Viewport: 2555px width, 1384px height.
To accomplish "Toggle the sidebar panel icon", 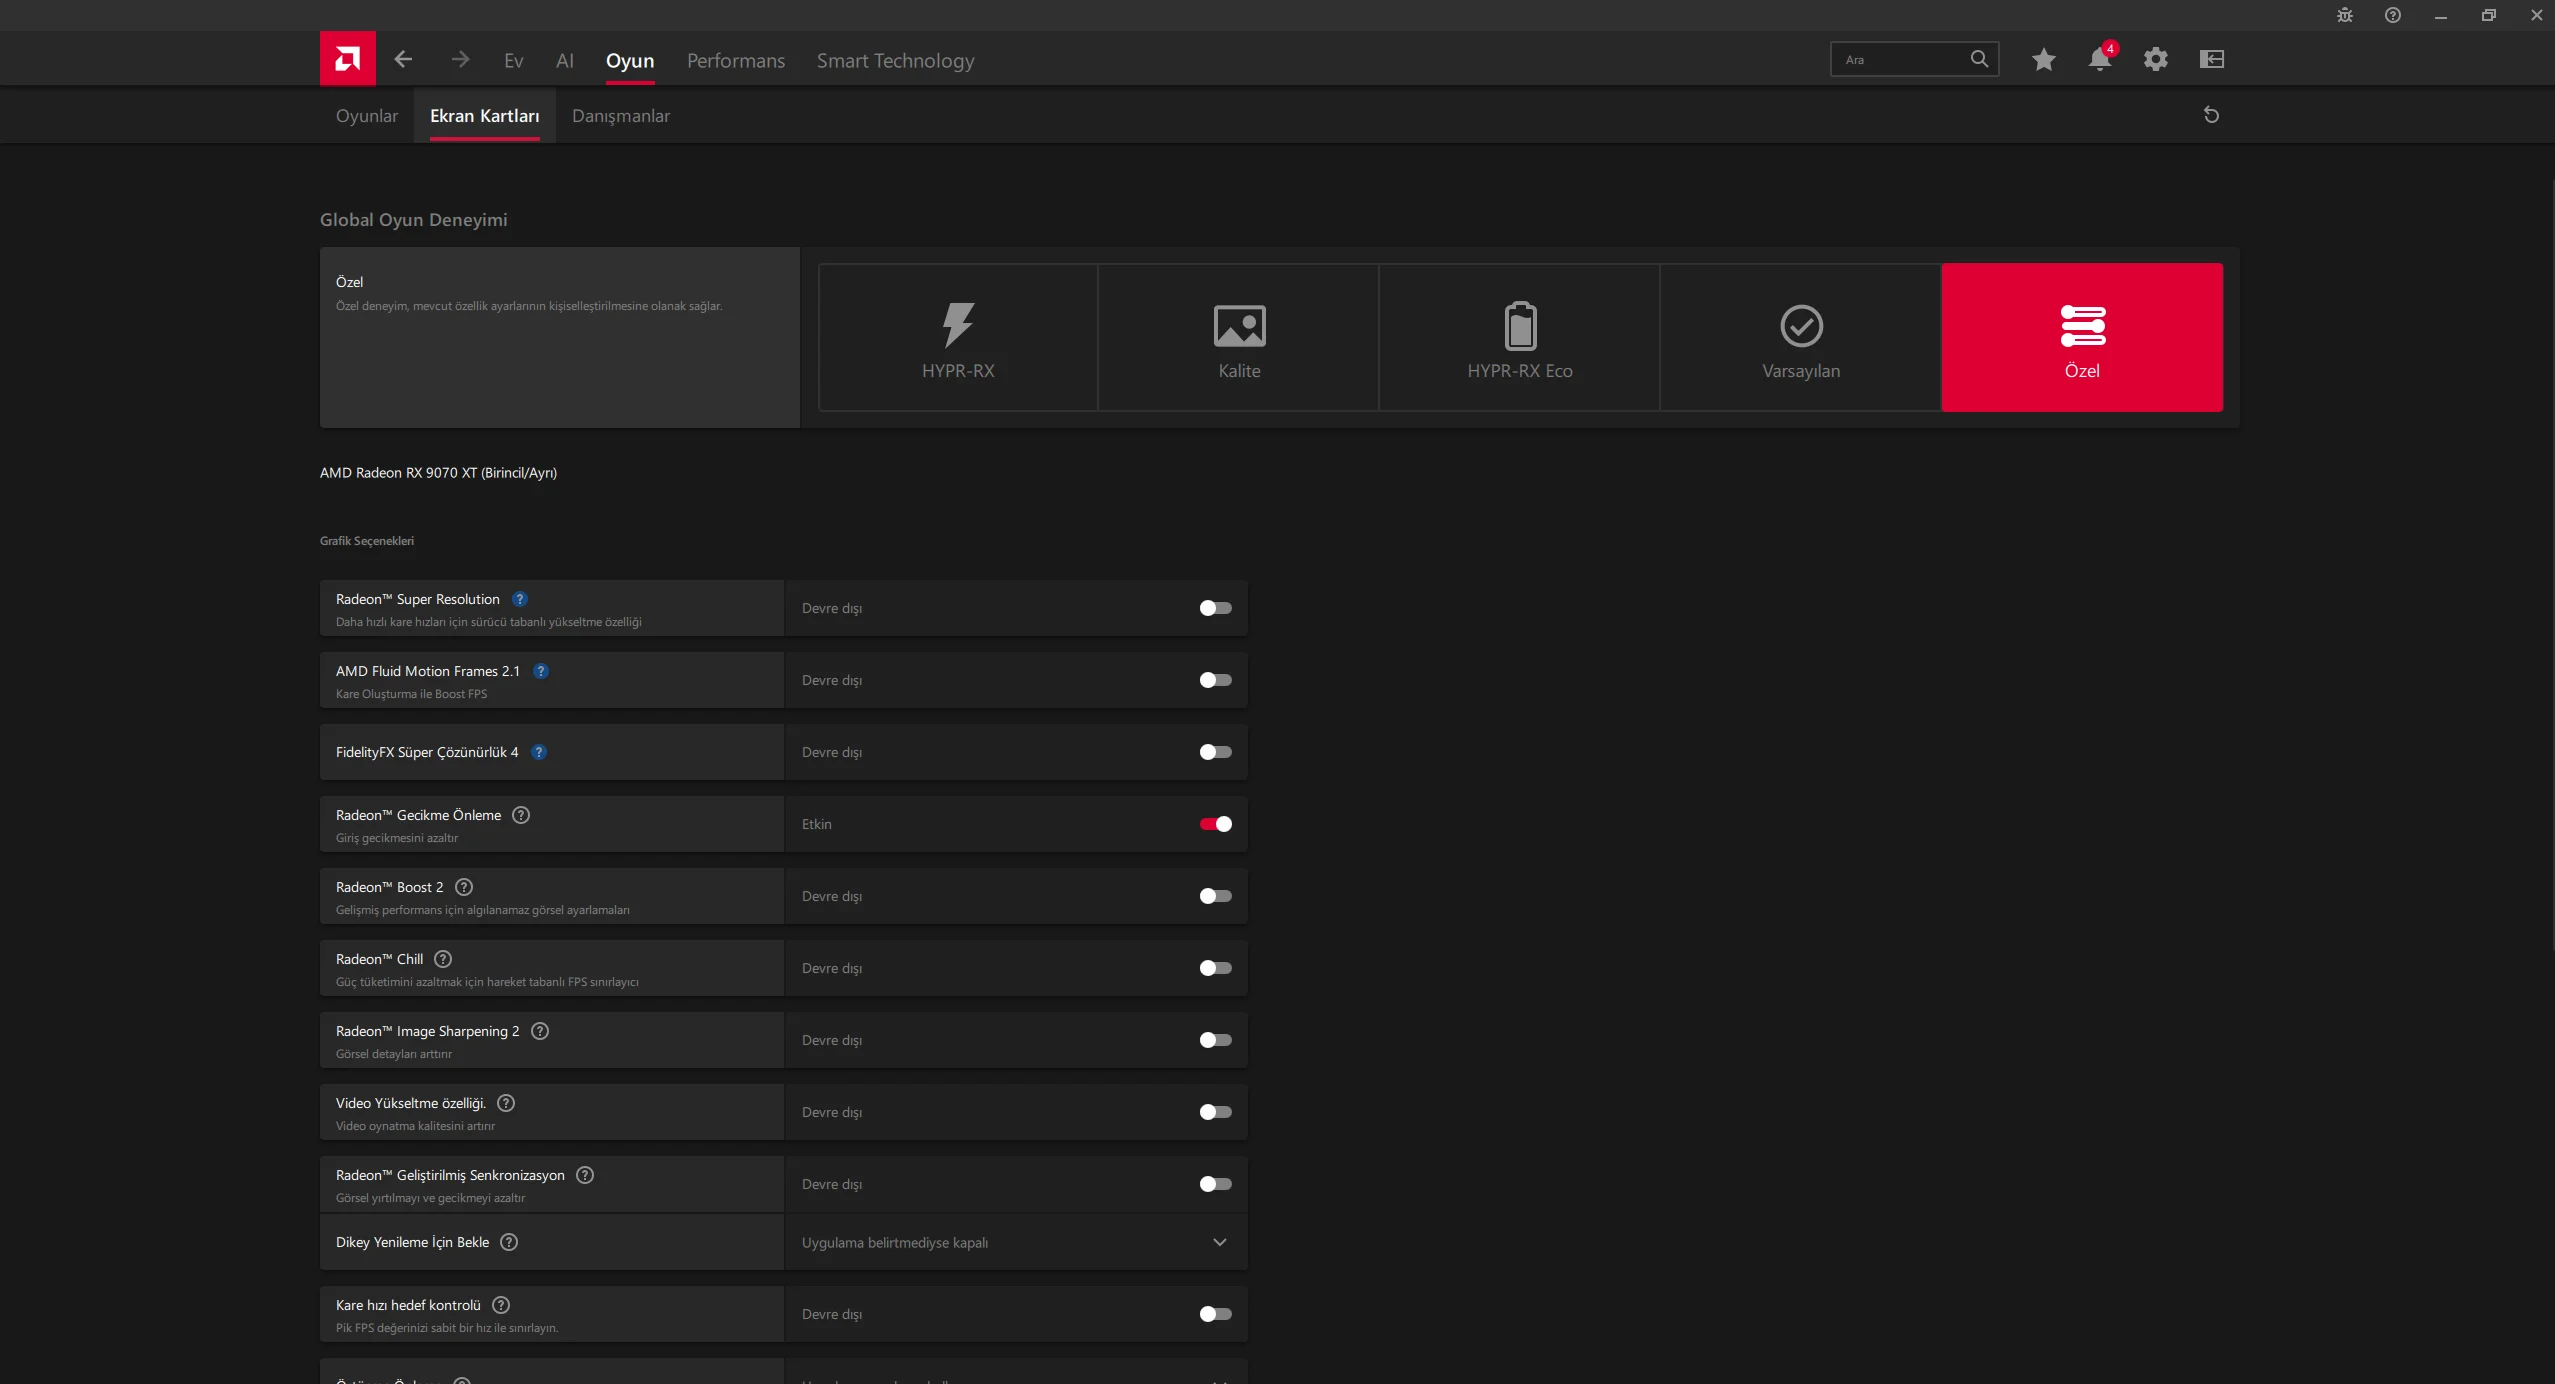I will pyautogui.click(x=2212, y=60).
